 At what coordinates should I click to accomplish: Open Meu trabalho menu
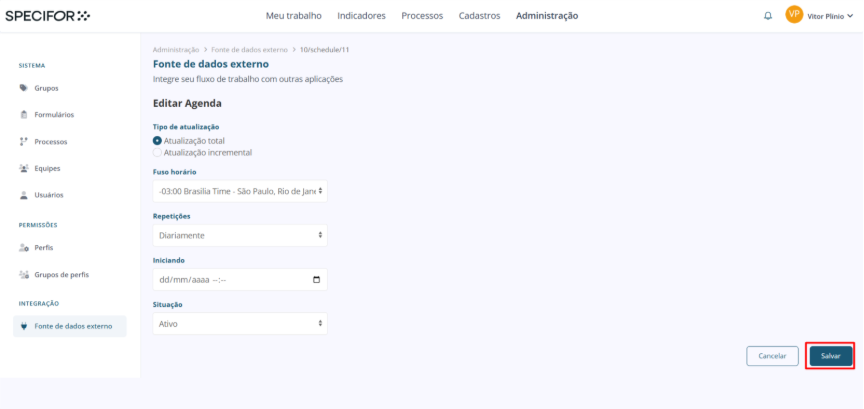click(x=294, y=16)
